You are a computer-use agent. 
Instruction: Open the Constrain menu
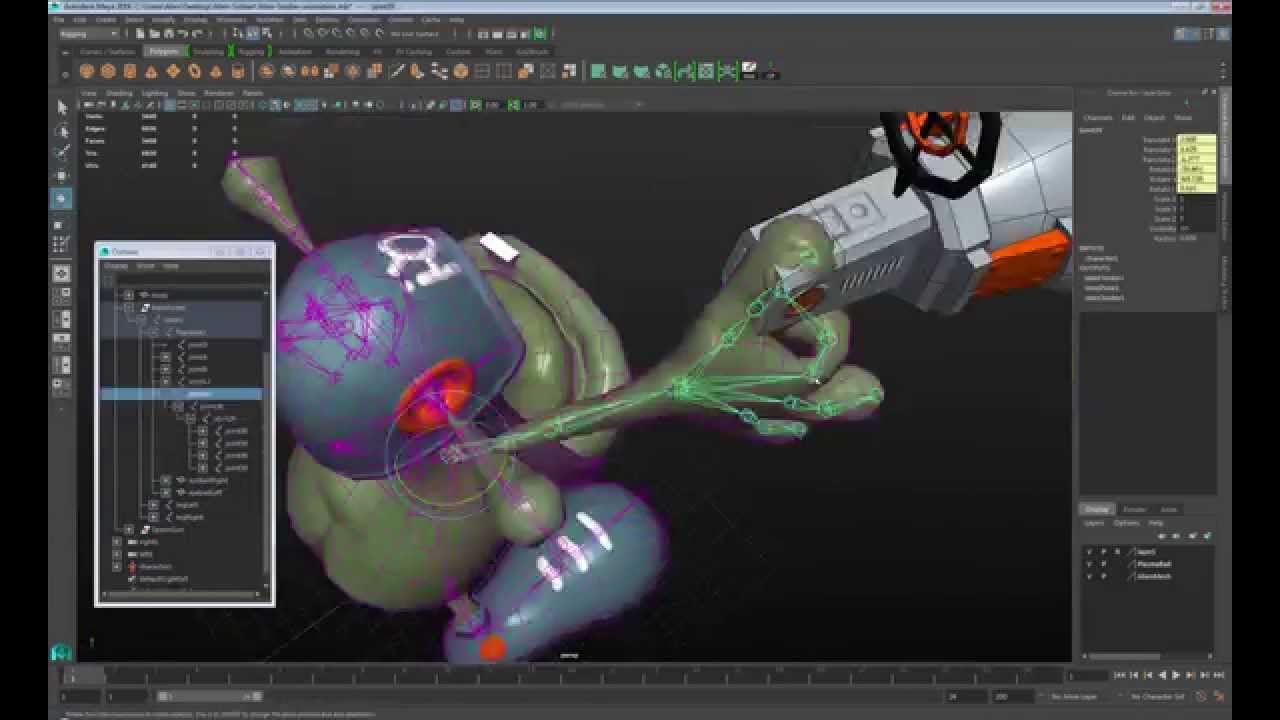[364, 19]
